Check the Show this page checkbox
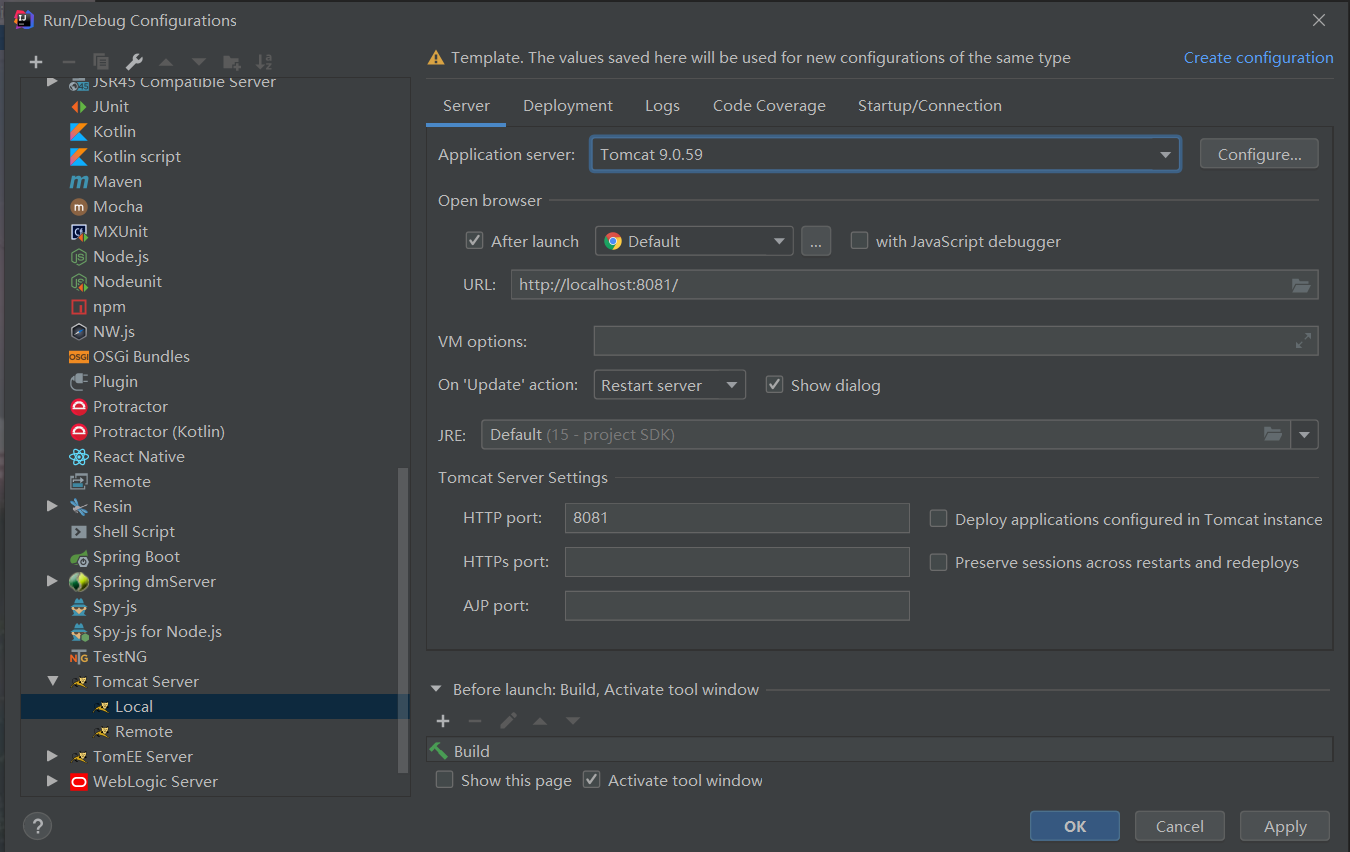1350x852 pixels. click(445, 780)
